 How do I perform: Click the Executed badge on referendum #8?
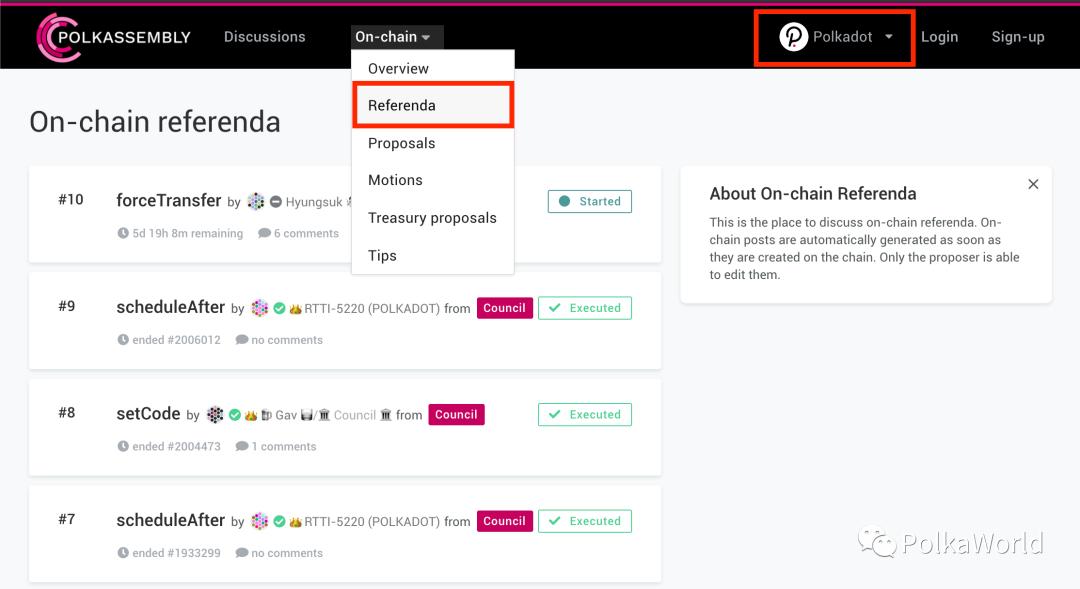point(585,415)
